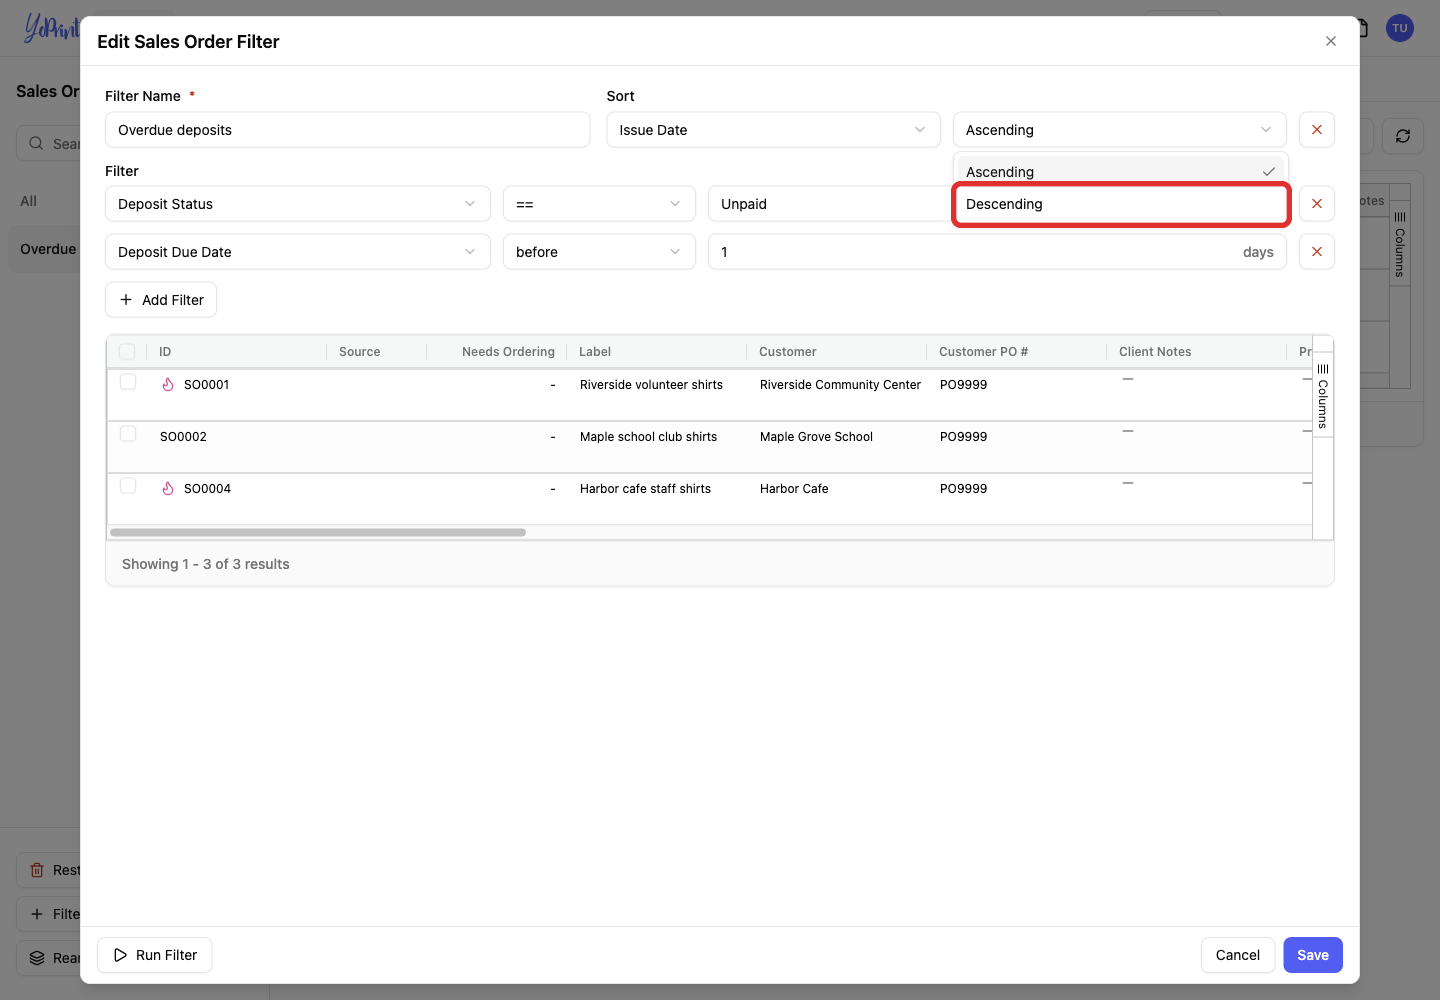Click the flame icon next to SO0004
The height and width of the screenshot is (1000, 1440).
point(168,489)
